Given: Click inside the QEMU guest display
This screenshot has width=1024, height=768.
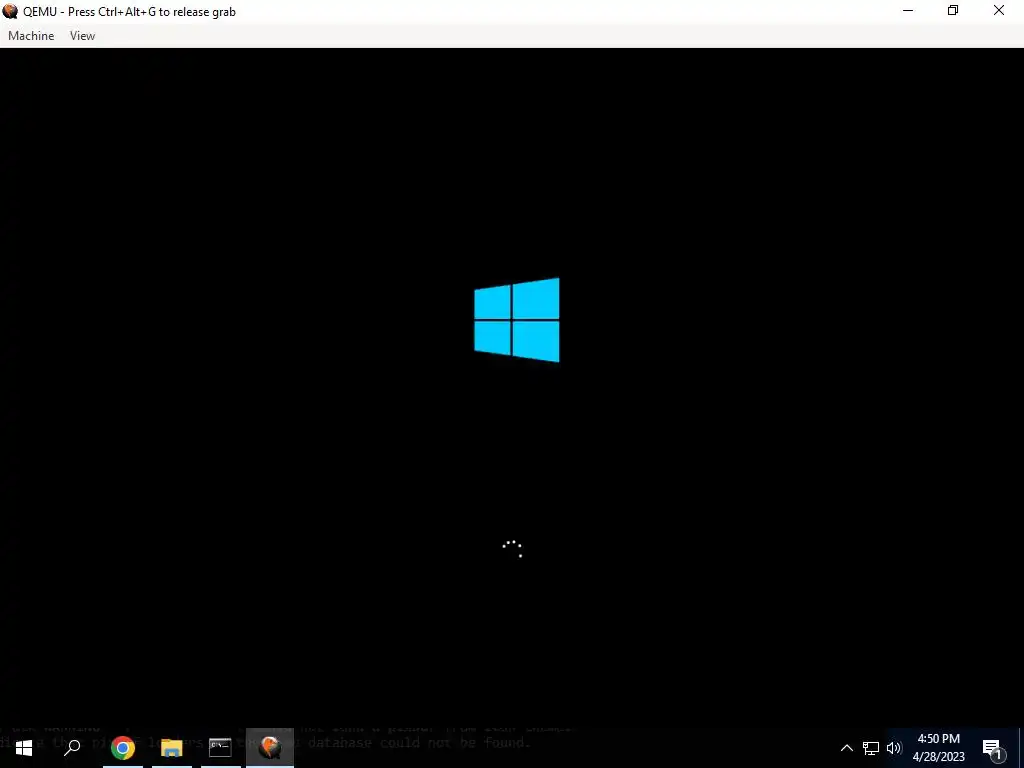Looking at the screenshot, I should click(512, 388).
